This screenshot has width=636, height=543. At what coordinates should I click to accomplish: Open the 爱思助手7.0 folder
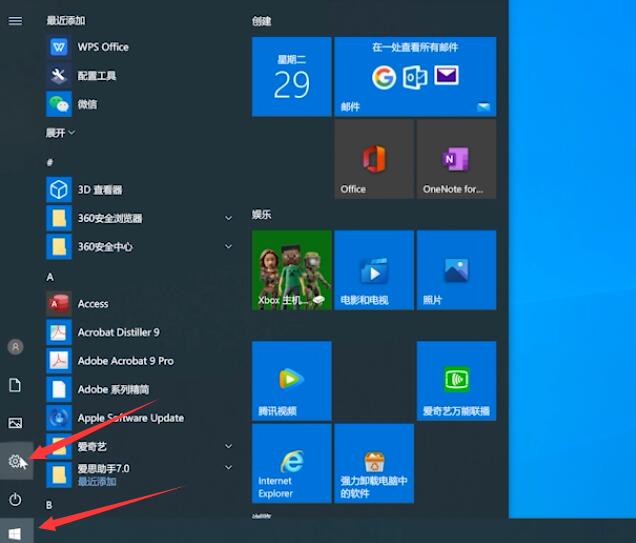(x=140, y=474)
